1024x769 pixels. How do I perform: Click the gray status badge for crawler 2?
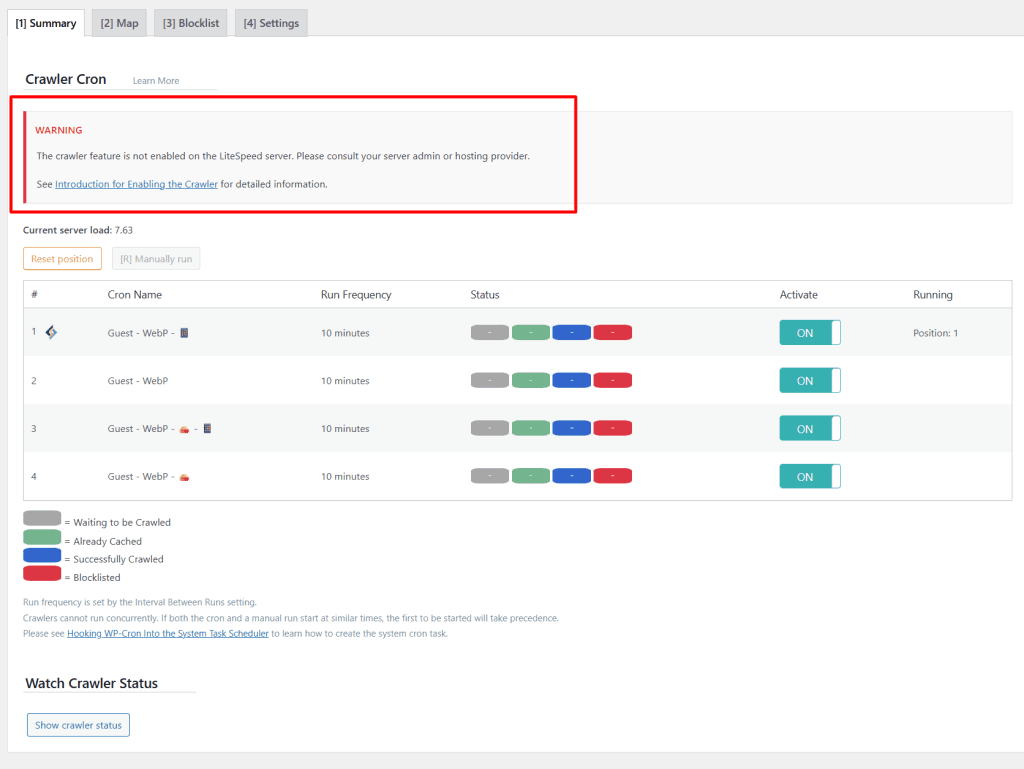[x=489, y=380]
